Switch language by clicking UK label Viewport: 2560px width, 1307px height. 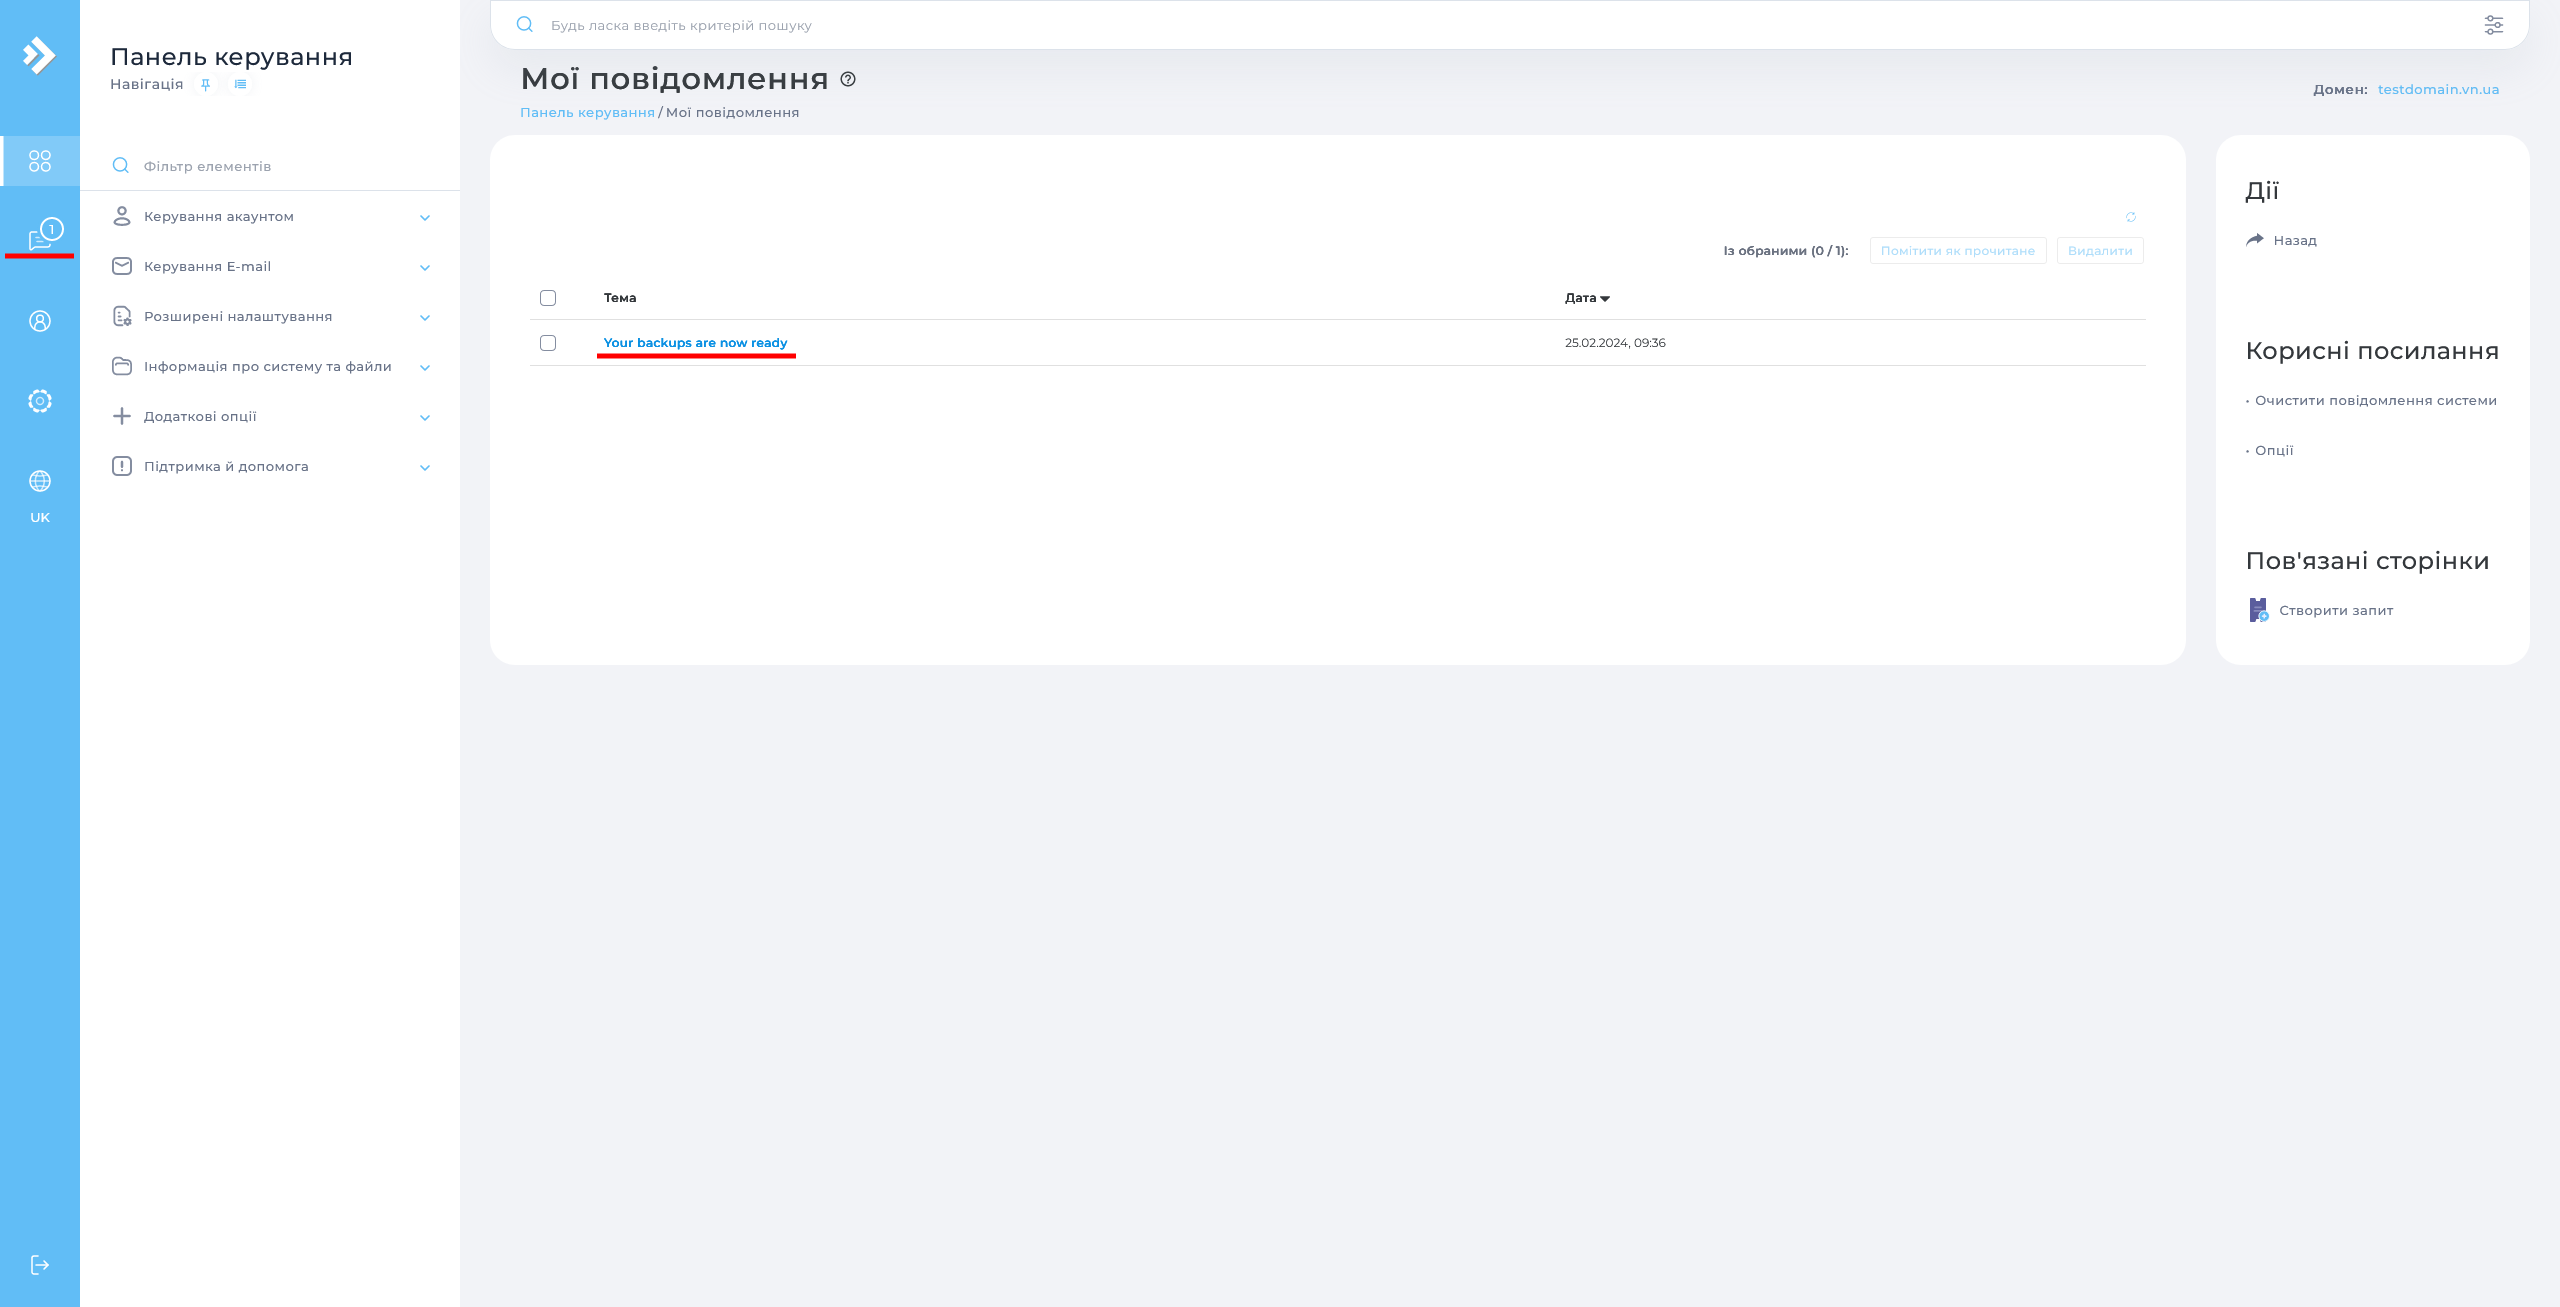pyautogui.click(x=40, y=517)
